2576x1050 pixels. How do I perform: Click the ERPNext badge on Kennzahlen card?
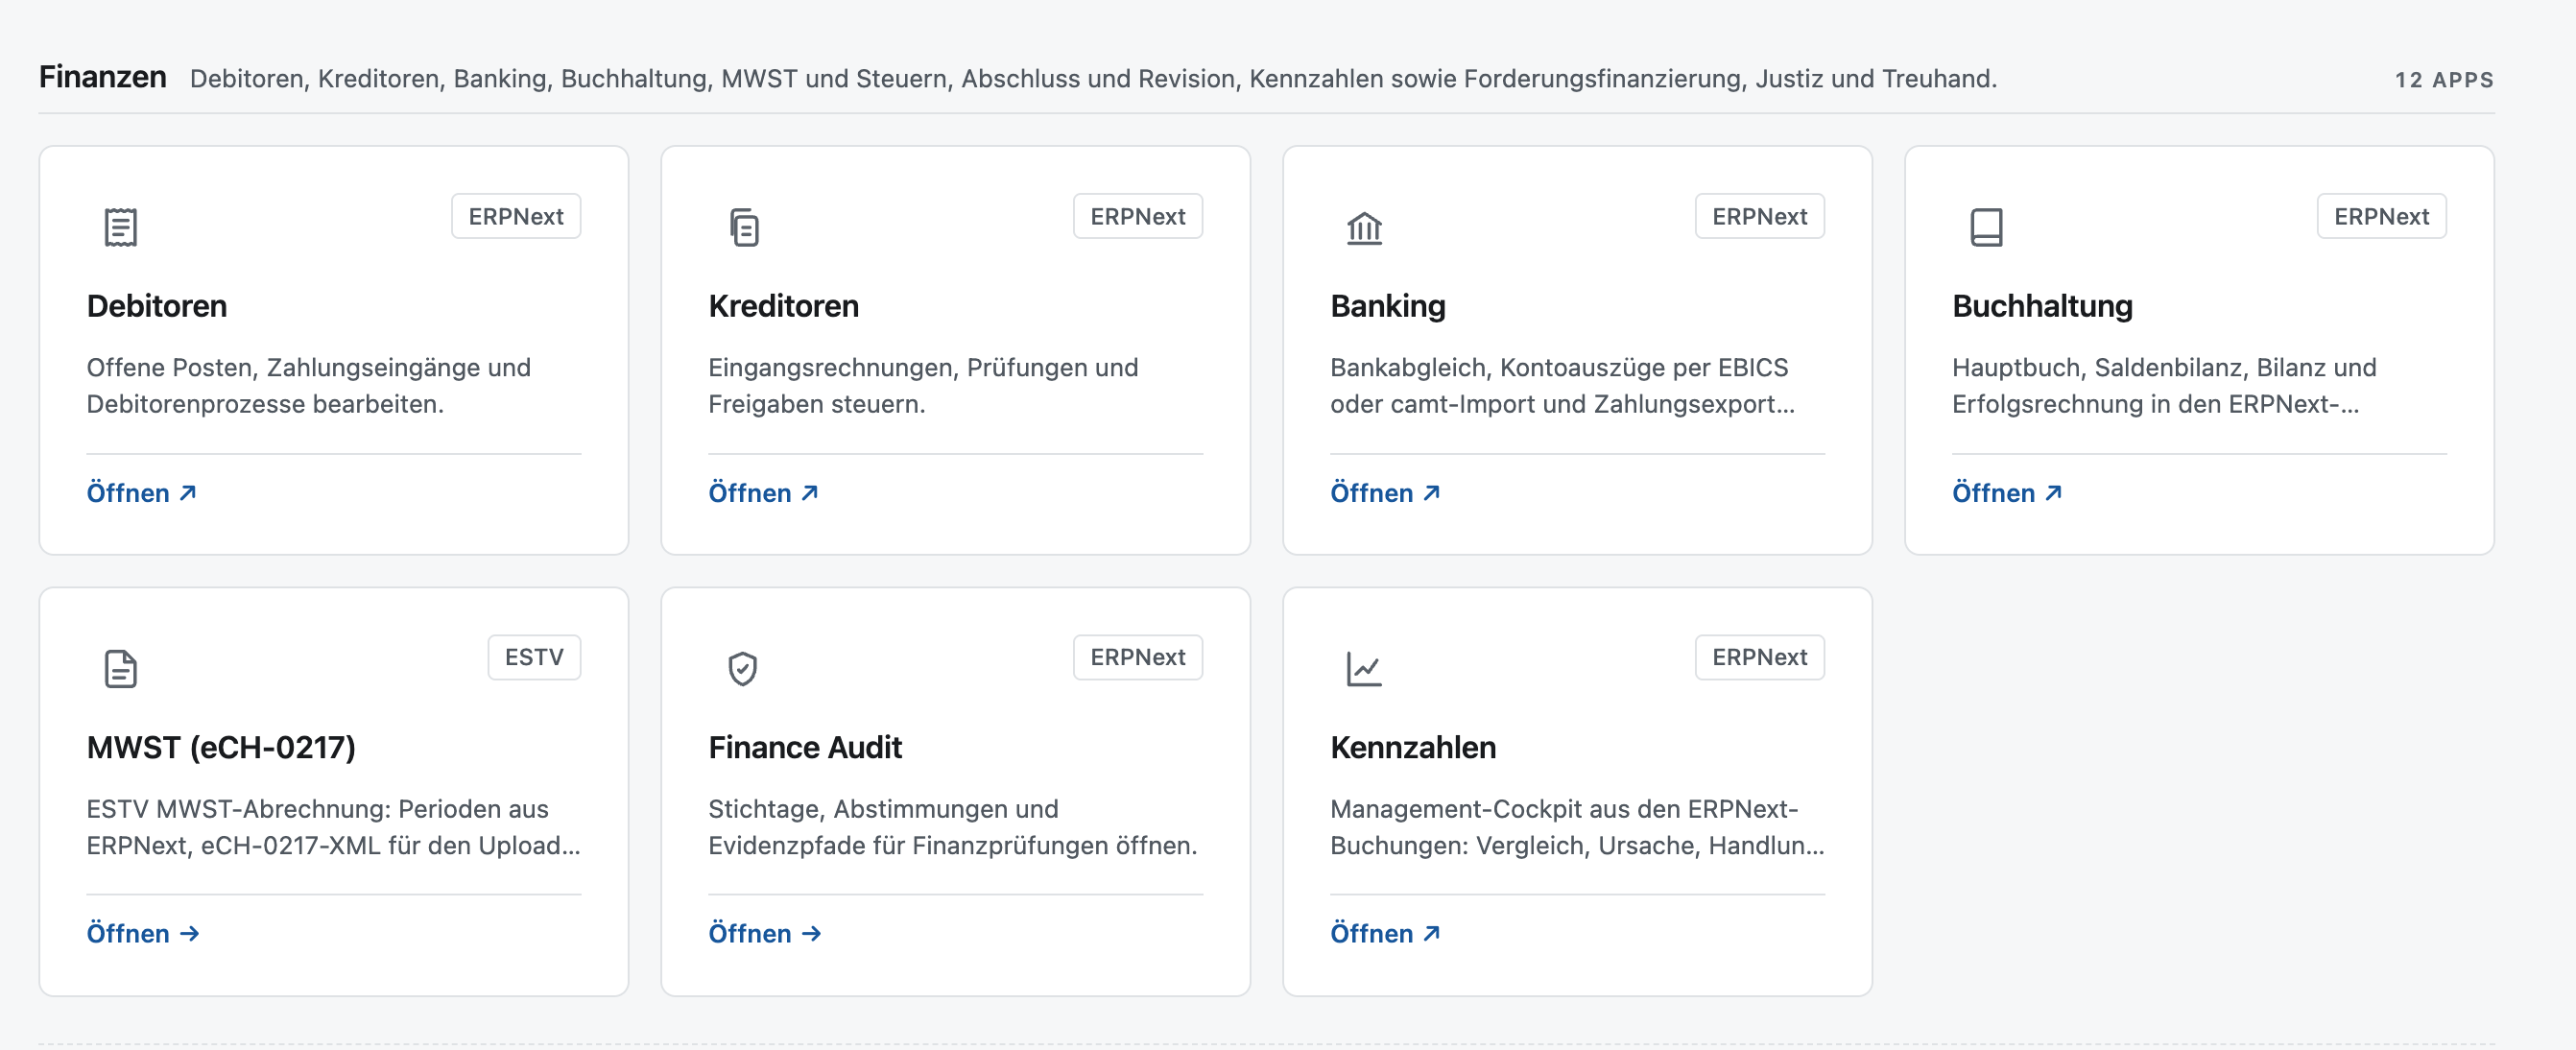1760,657
